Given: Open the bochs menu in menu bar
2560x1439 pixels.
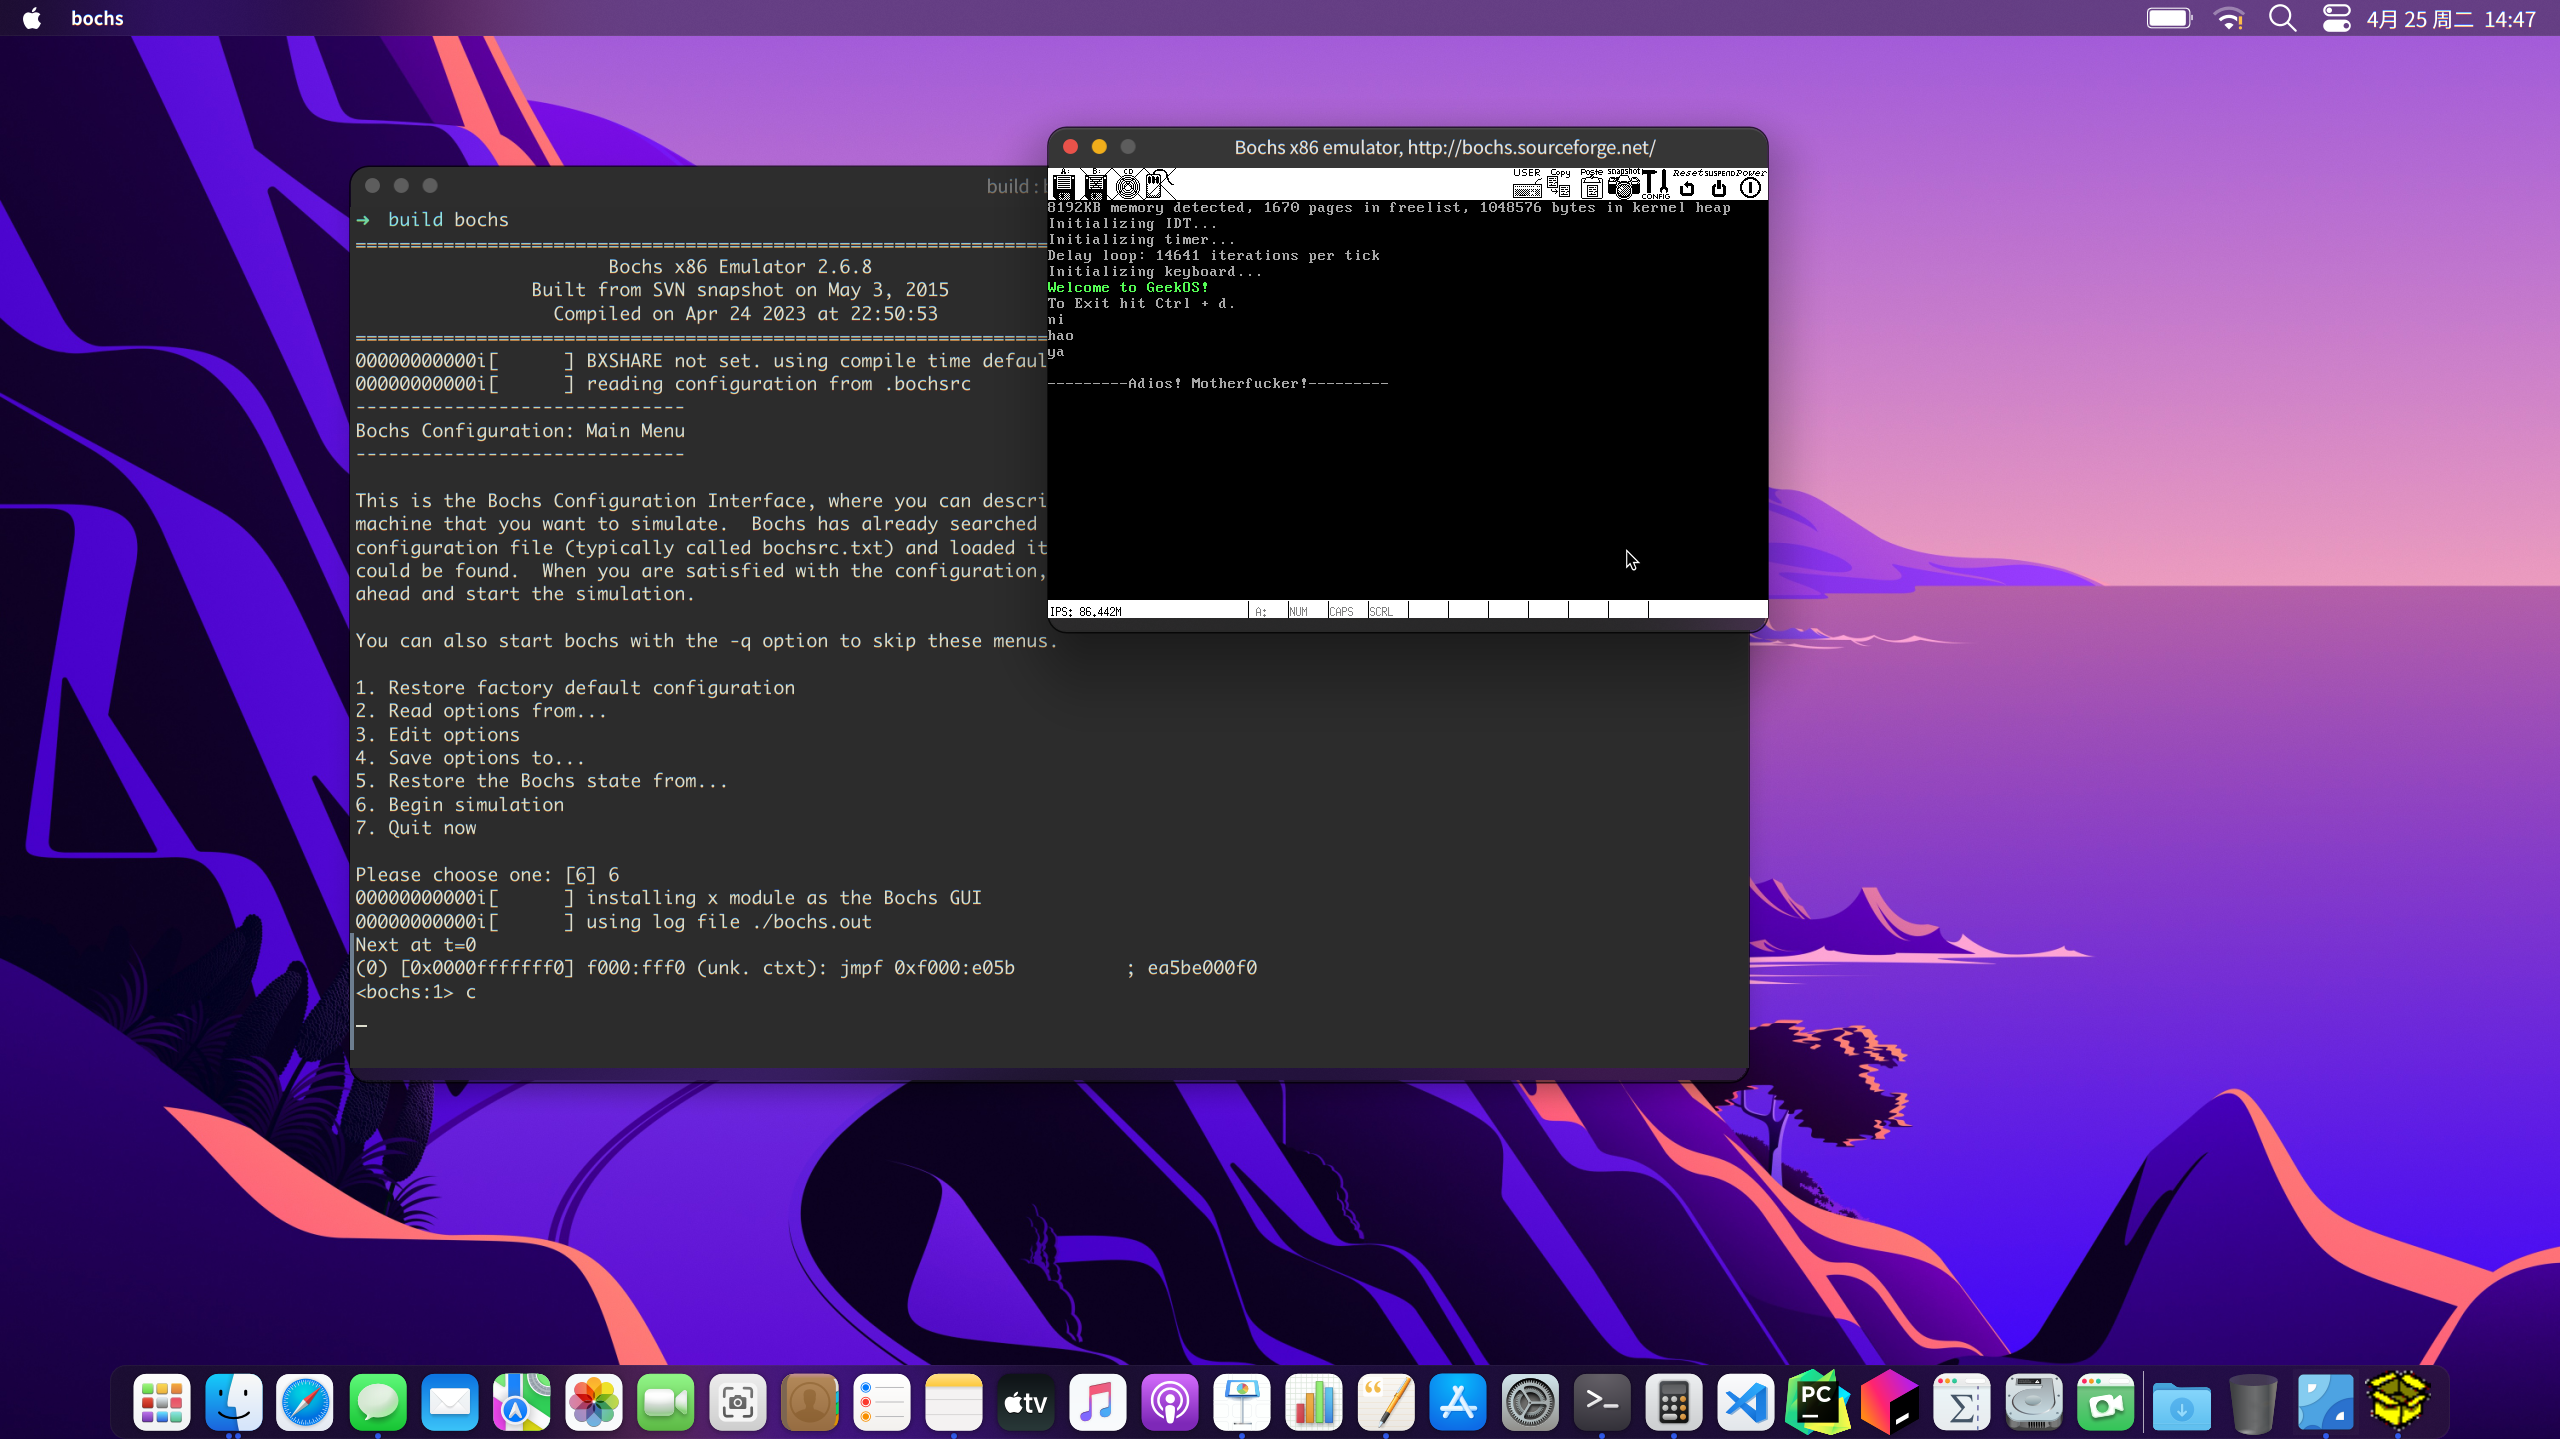Looking at the screenshot, I should [97, 18].
